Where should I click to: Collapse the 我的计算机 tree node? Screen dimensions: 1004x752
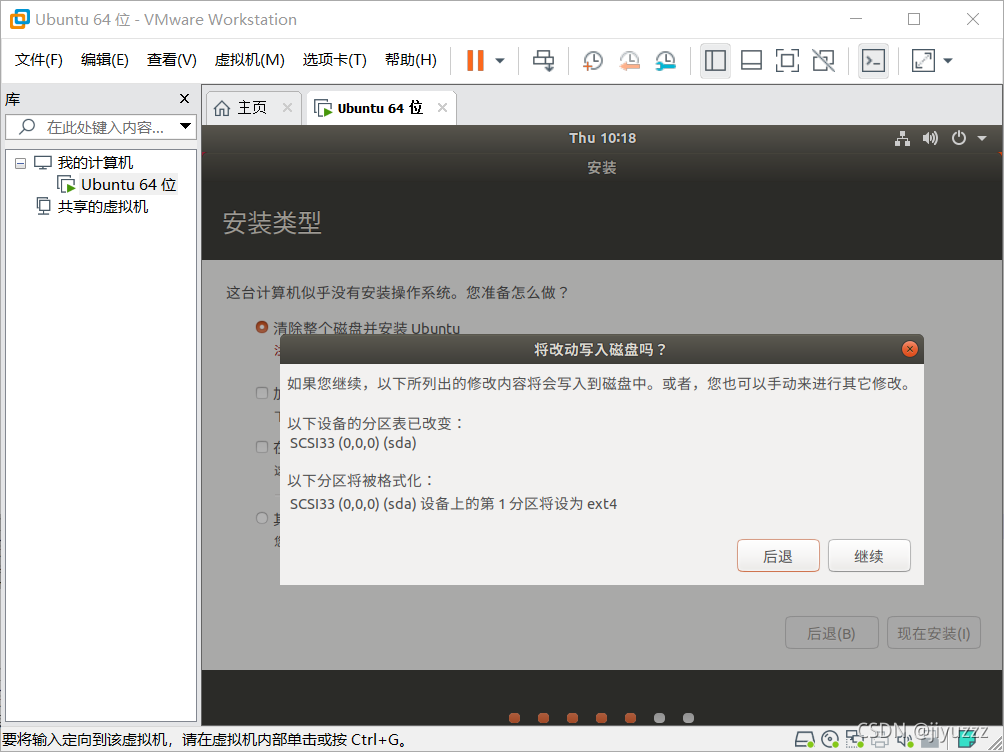click(20, 162)
